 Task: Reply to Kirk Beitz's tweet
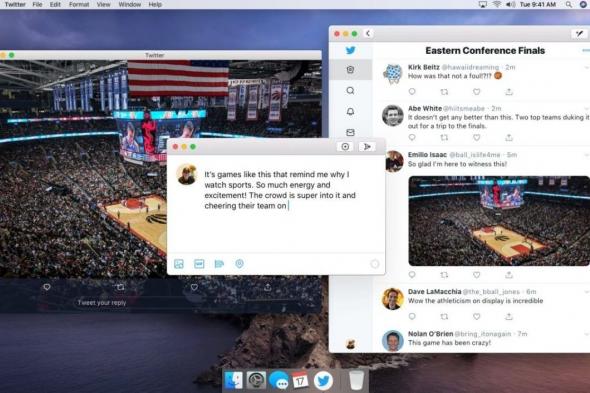point(412,91)
